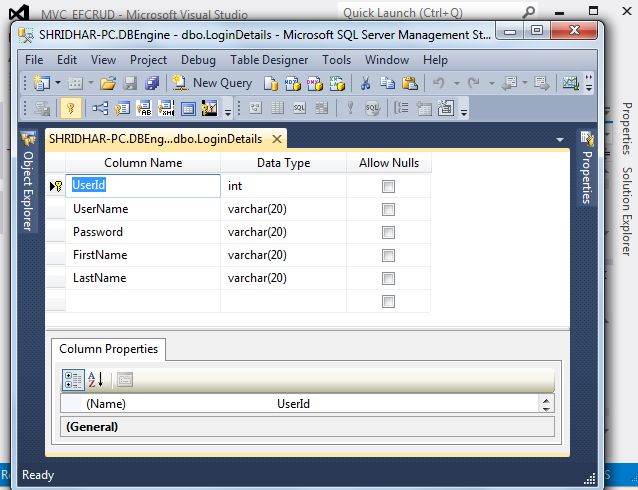Click the Analysis Services MDX Query icon
638x490 pixels.
point(293,83)
